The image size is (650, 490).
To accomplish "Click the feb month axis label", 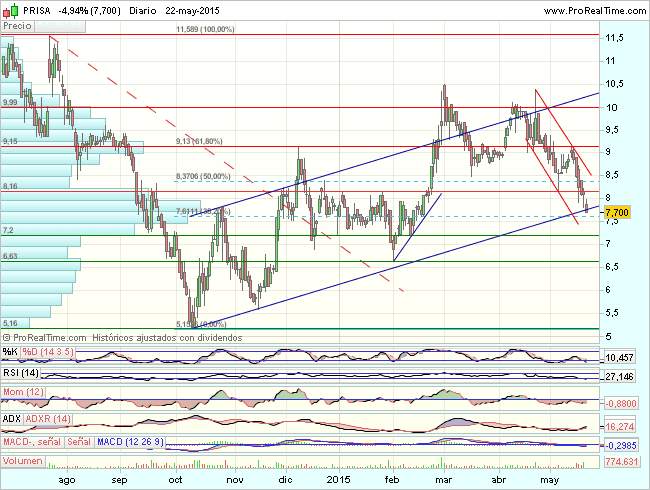I will click(392, 480).
